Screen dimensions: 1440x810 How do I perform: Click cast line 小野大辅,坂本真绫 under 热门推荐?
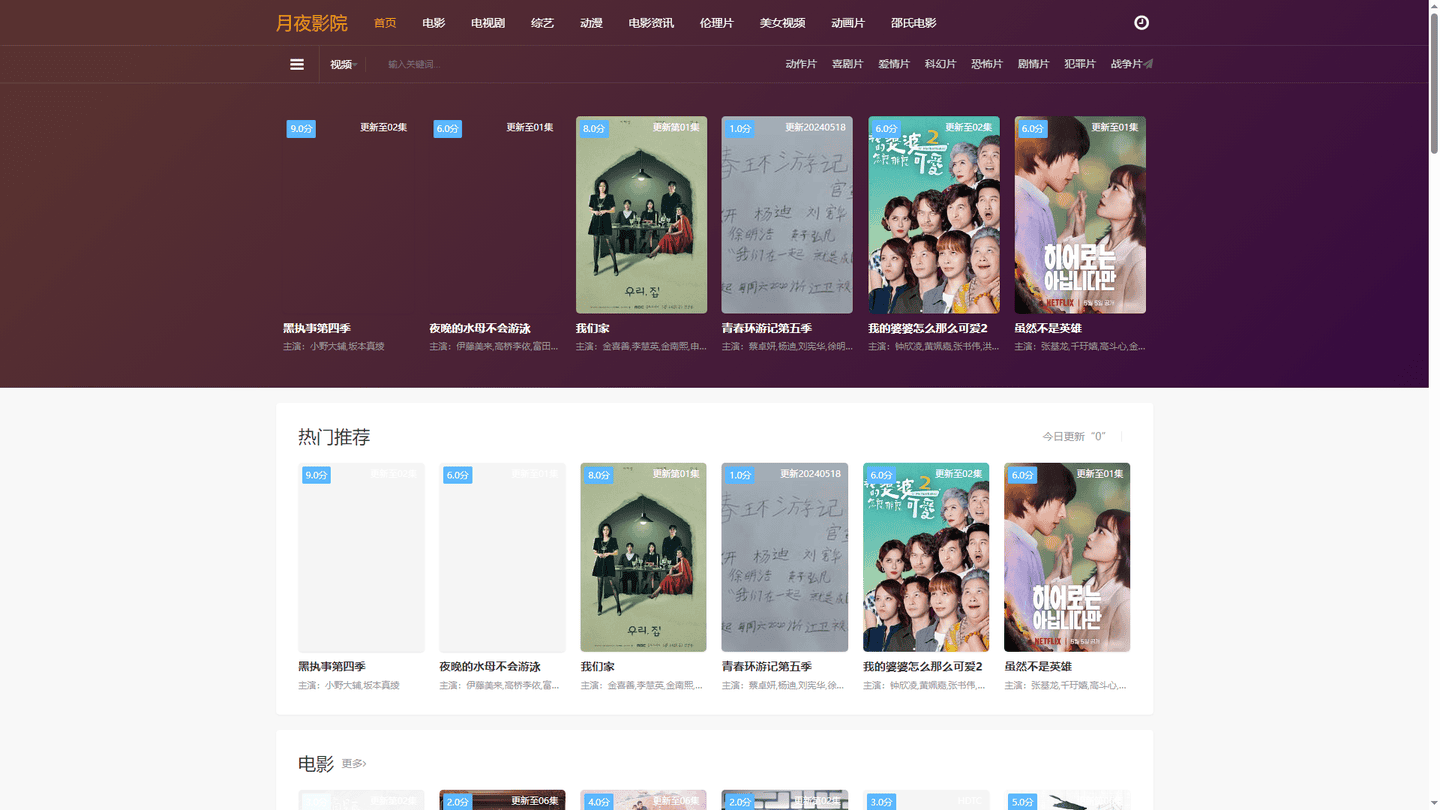point(349,686)
